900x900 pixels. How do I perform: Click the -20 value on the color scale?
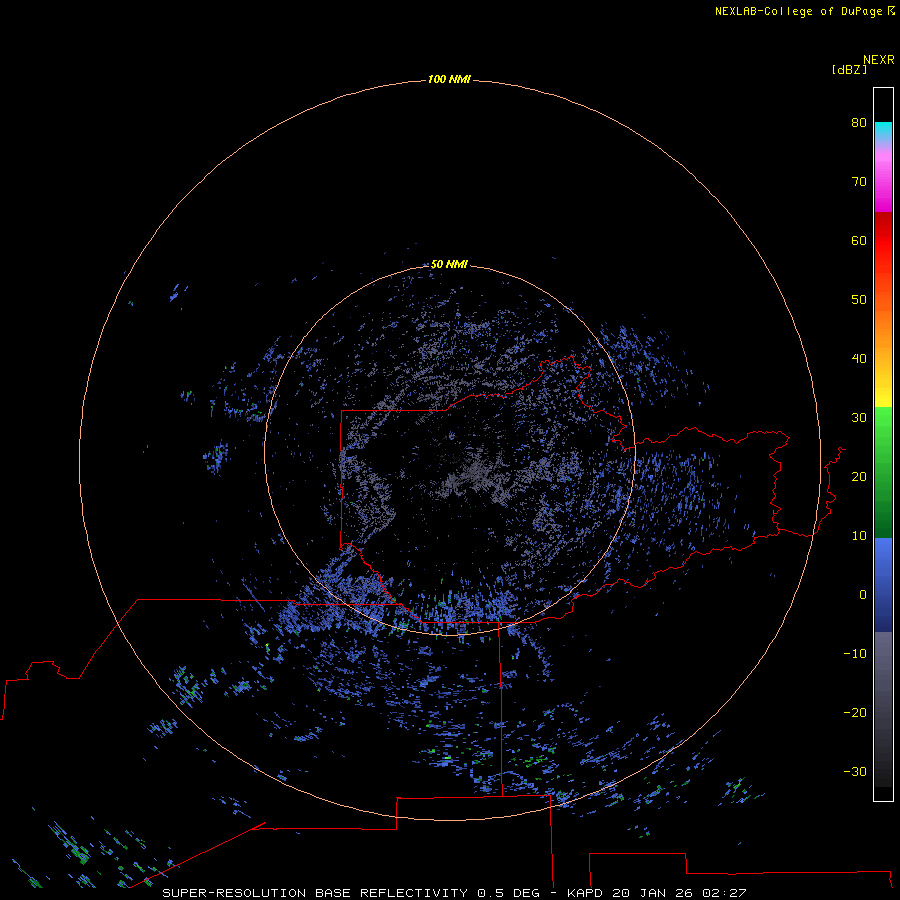(x=855, y=713)
